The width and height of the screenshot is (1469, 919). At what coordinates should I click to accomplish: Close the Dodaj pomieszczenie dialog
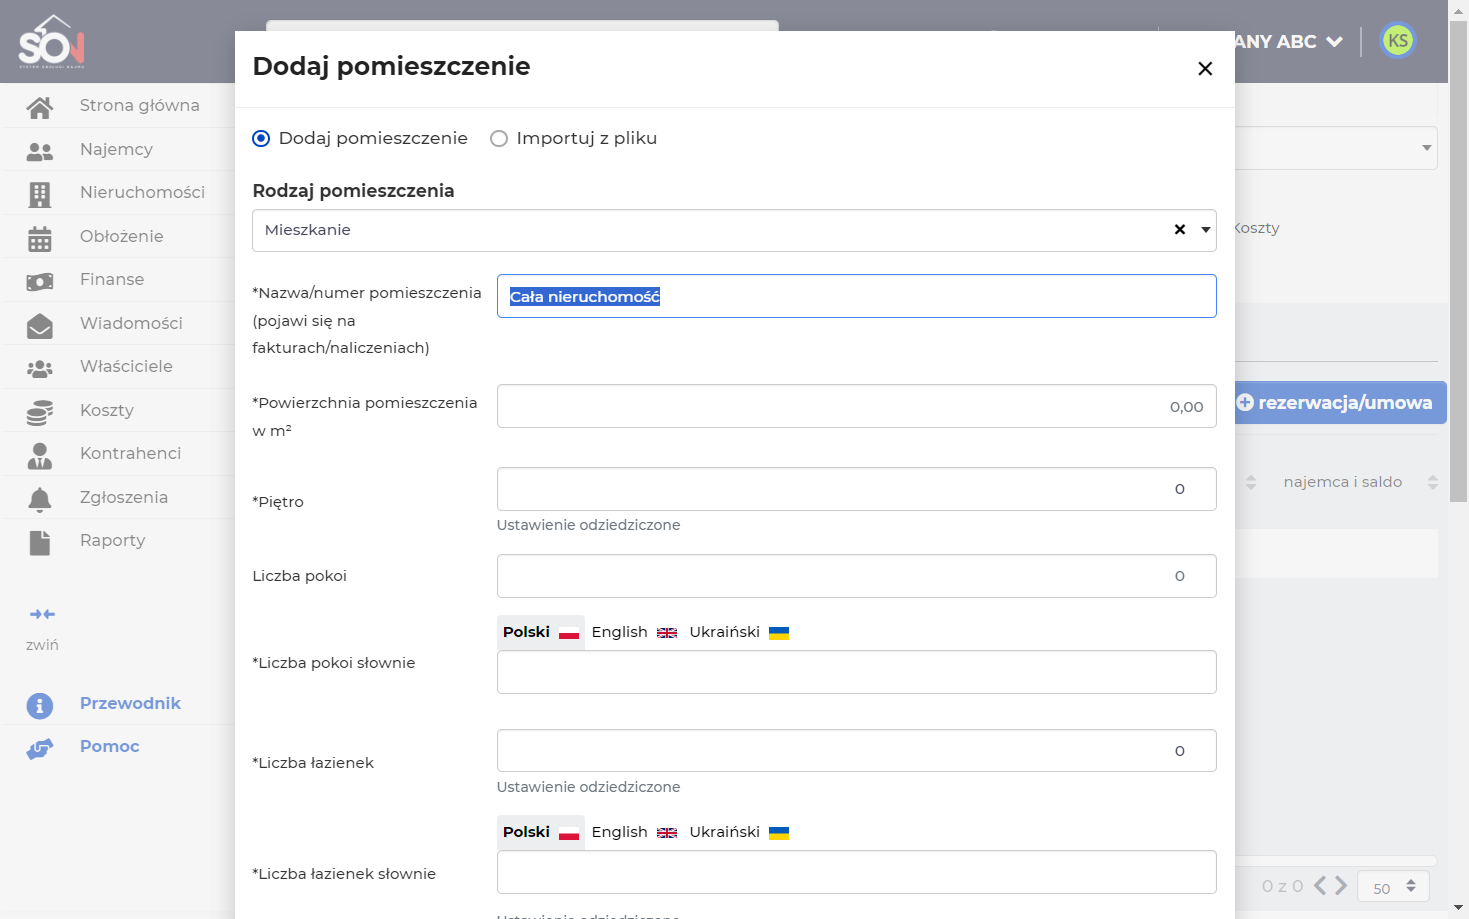point(1205,68)
